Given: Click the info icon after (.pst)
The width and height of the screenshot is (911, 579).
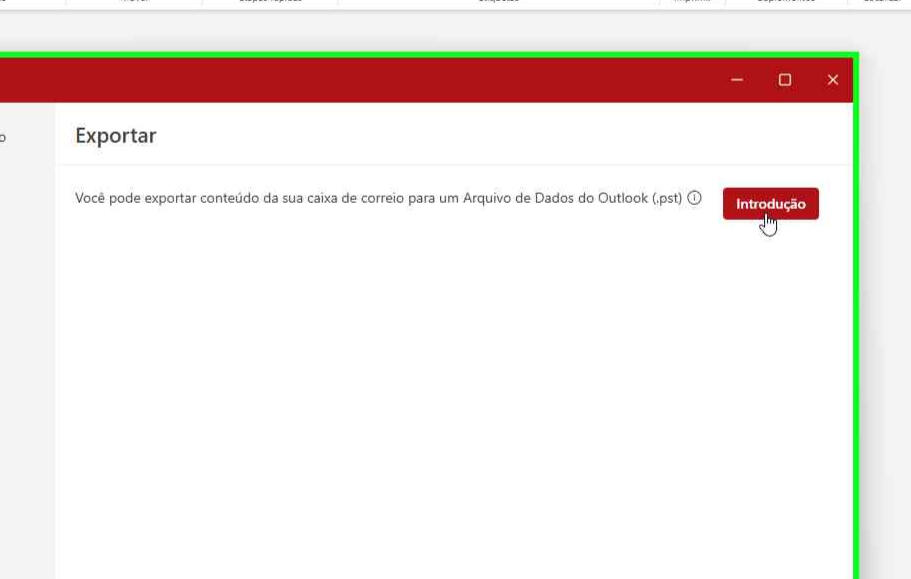Looking at the screenshot, I should (x=694, y=198).
